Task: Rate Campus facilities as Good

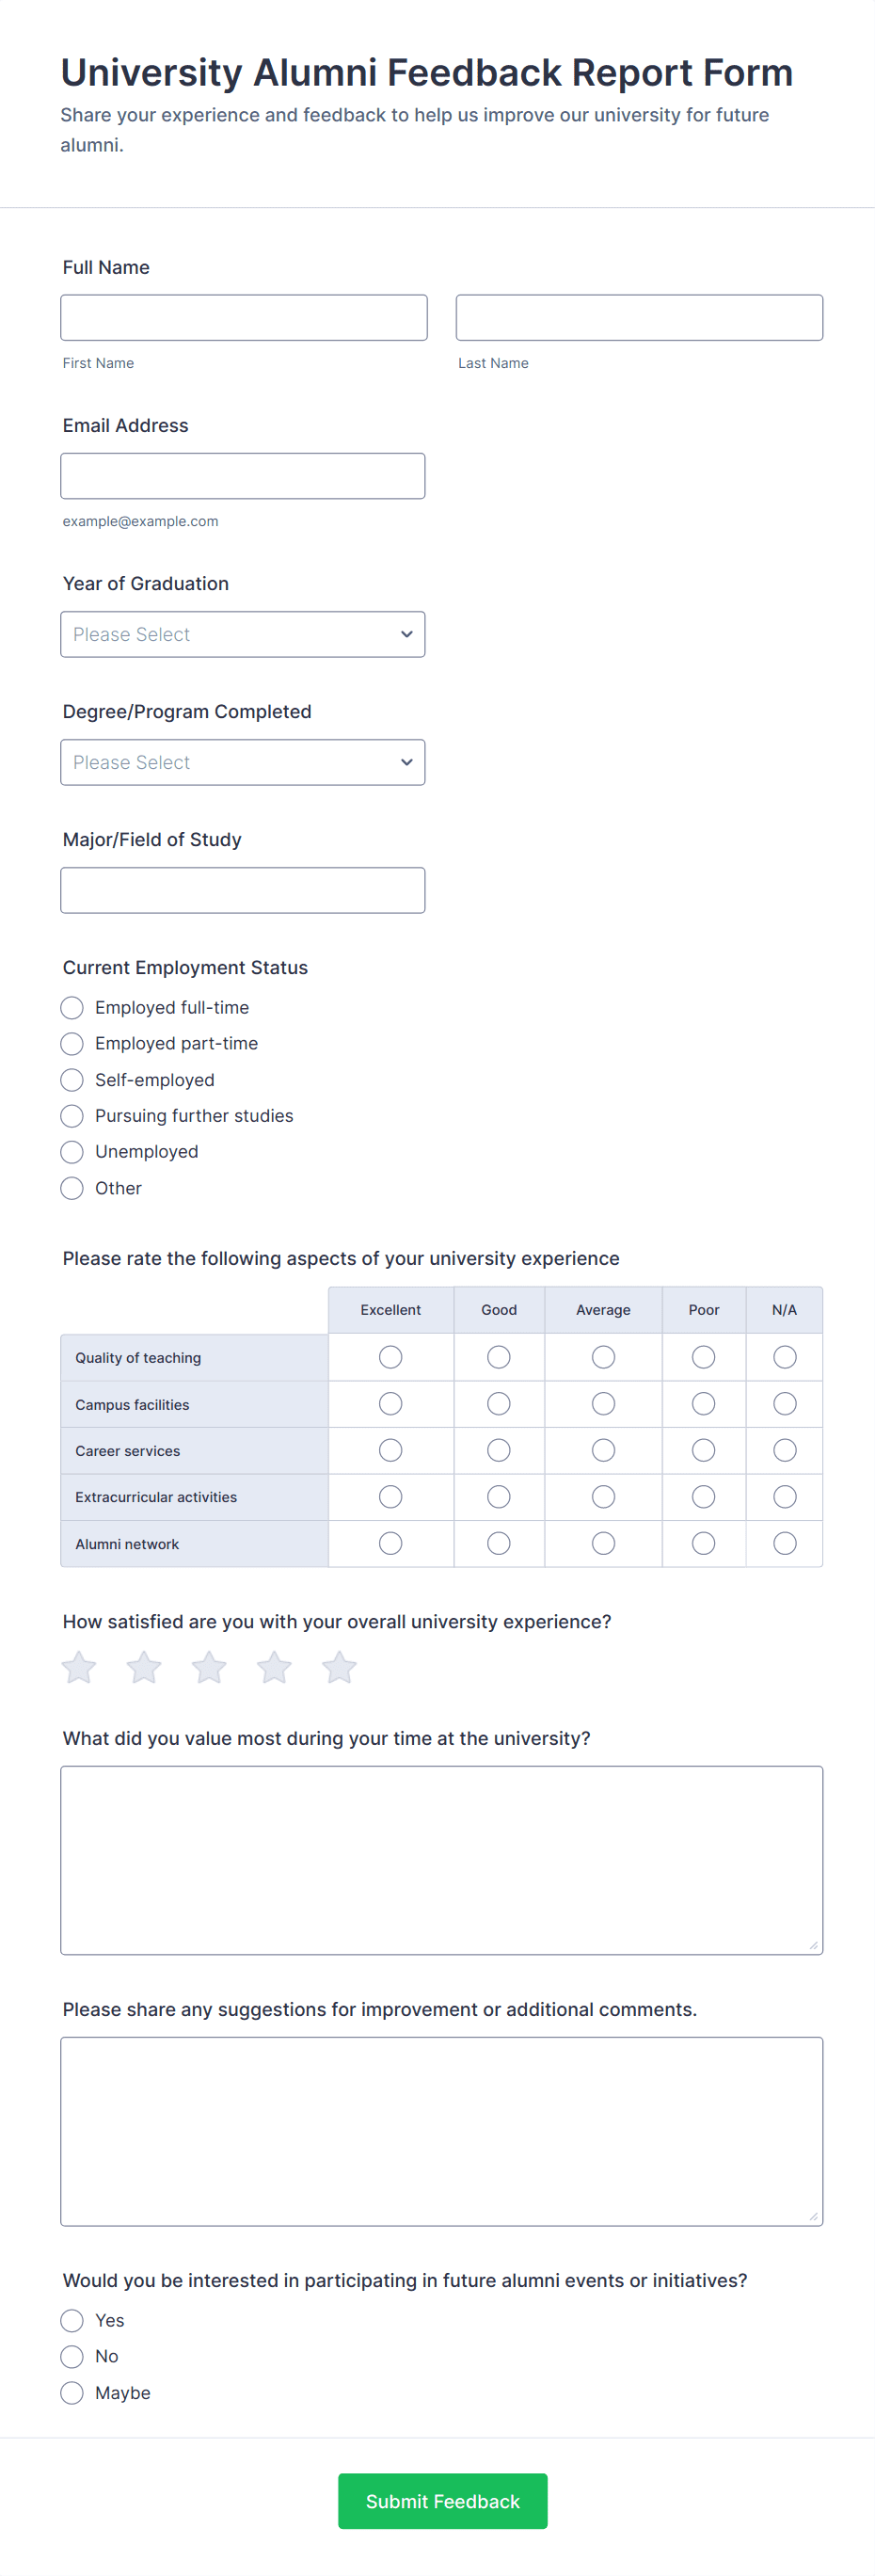Action: 499,1404
